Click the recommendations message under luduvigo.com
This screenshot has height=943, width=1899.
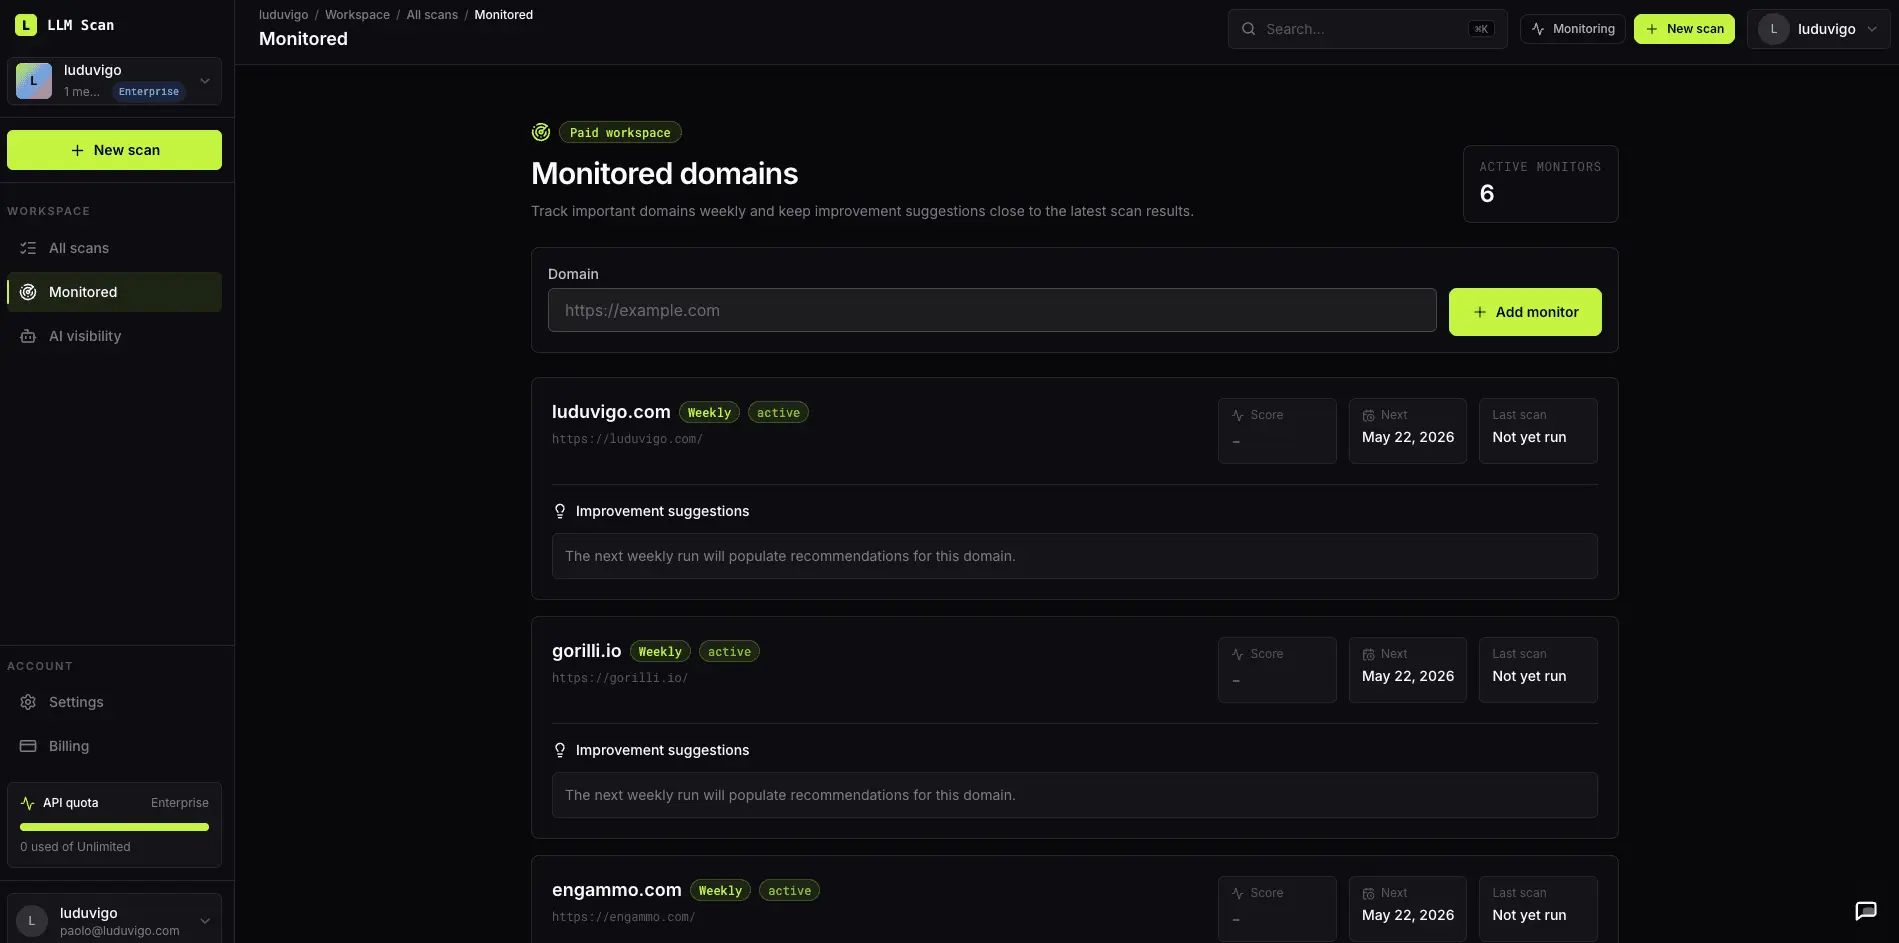[1074, 556]
